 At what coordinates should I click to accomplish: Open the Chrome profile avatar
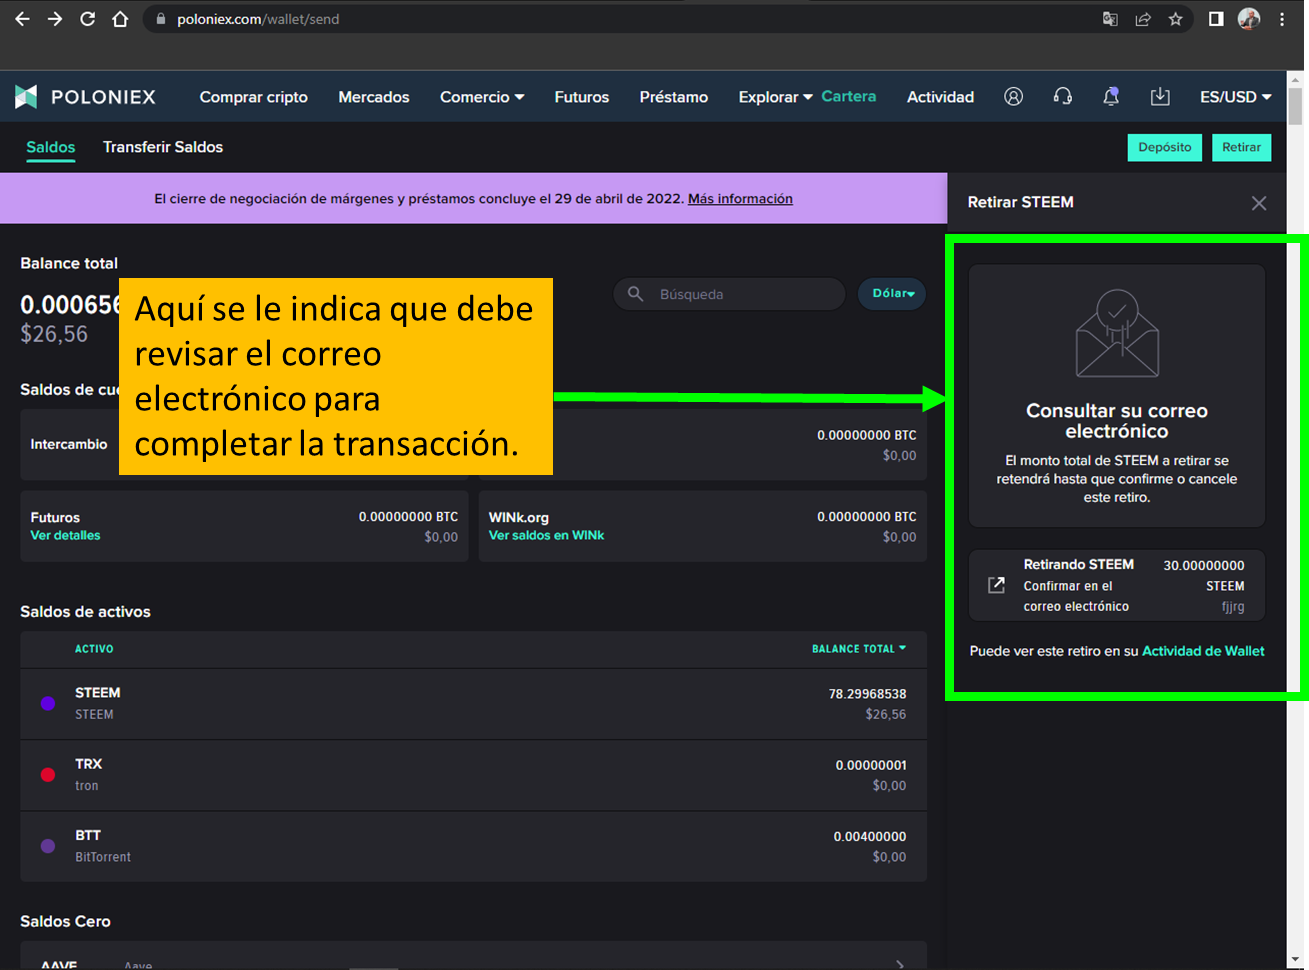[x=1249, y=19]
